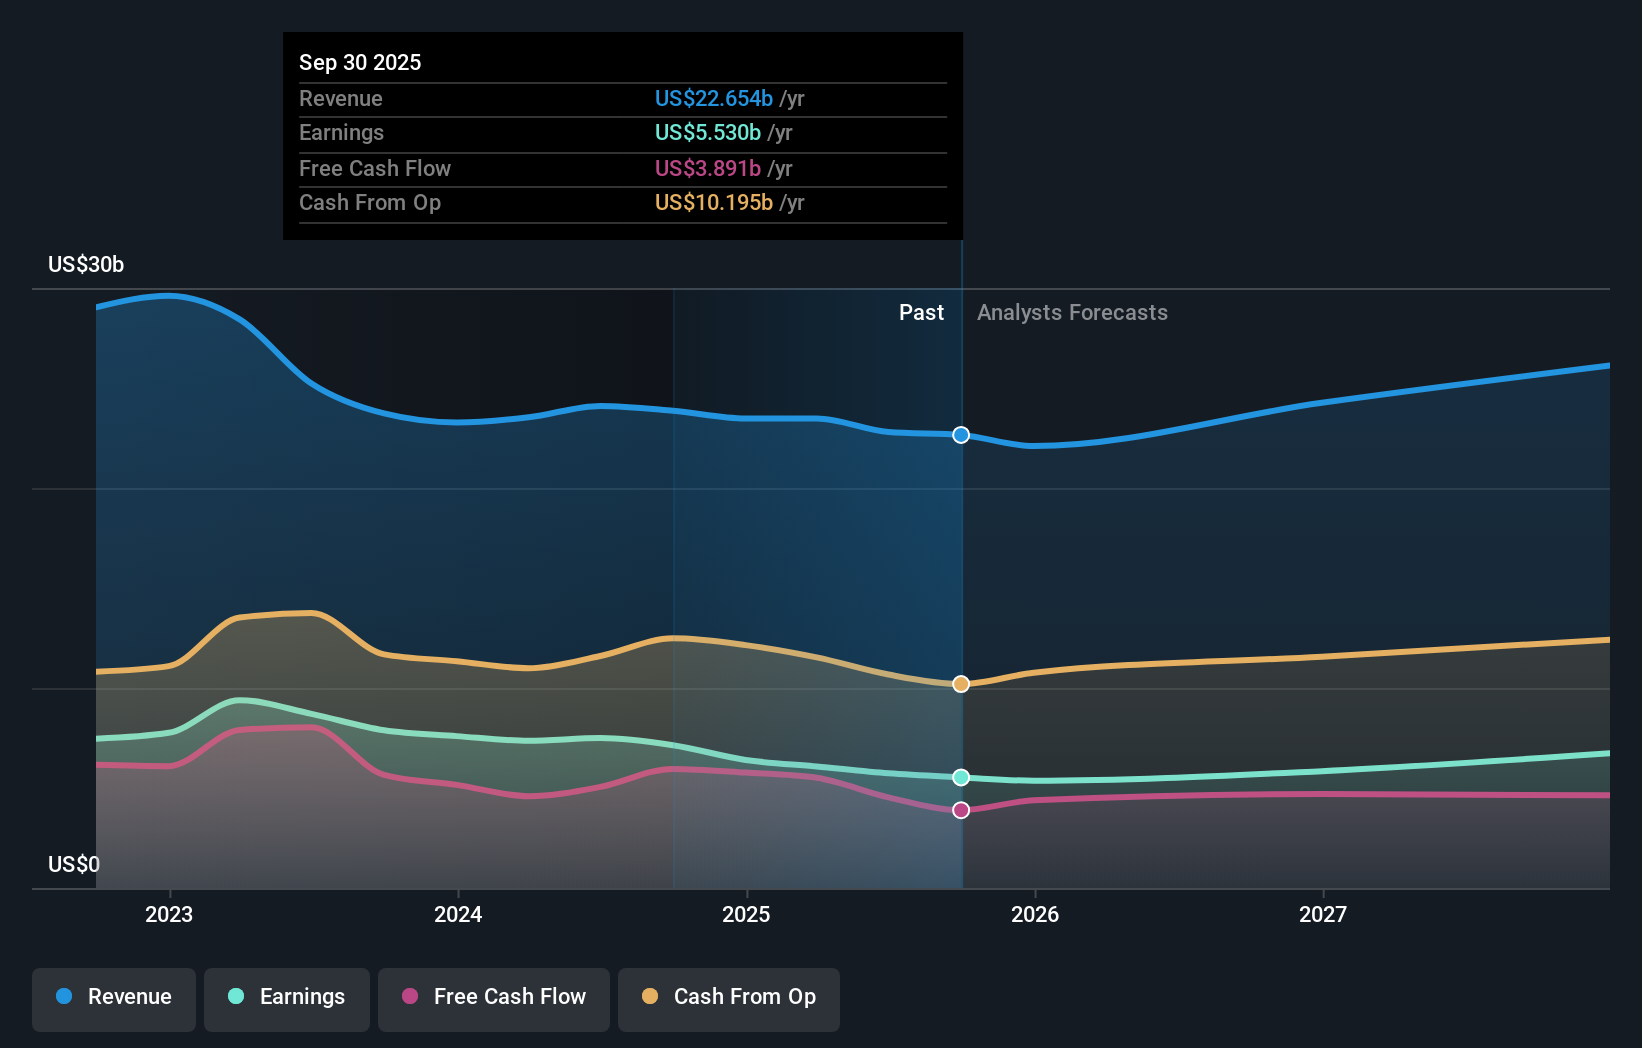The image size is (1642, 1048).
Task: Click the US$30b axis label
Action: 84,264
